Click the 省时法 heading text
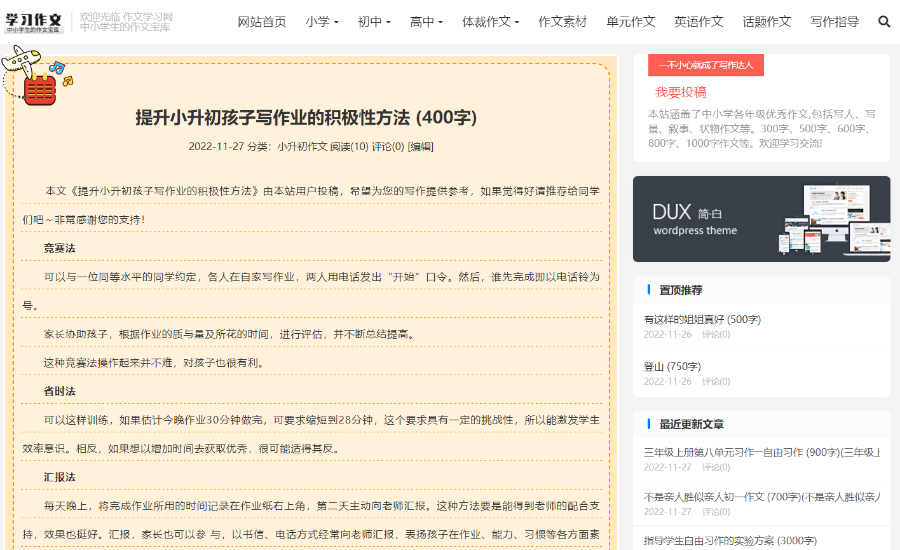This screenshot has height=550, width=900. [x=60, y=391]
